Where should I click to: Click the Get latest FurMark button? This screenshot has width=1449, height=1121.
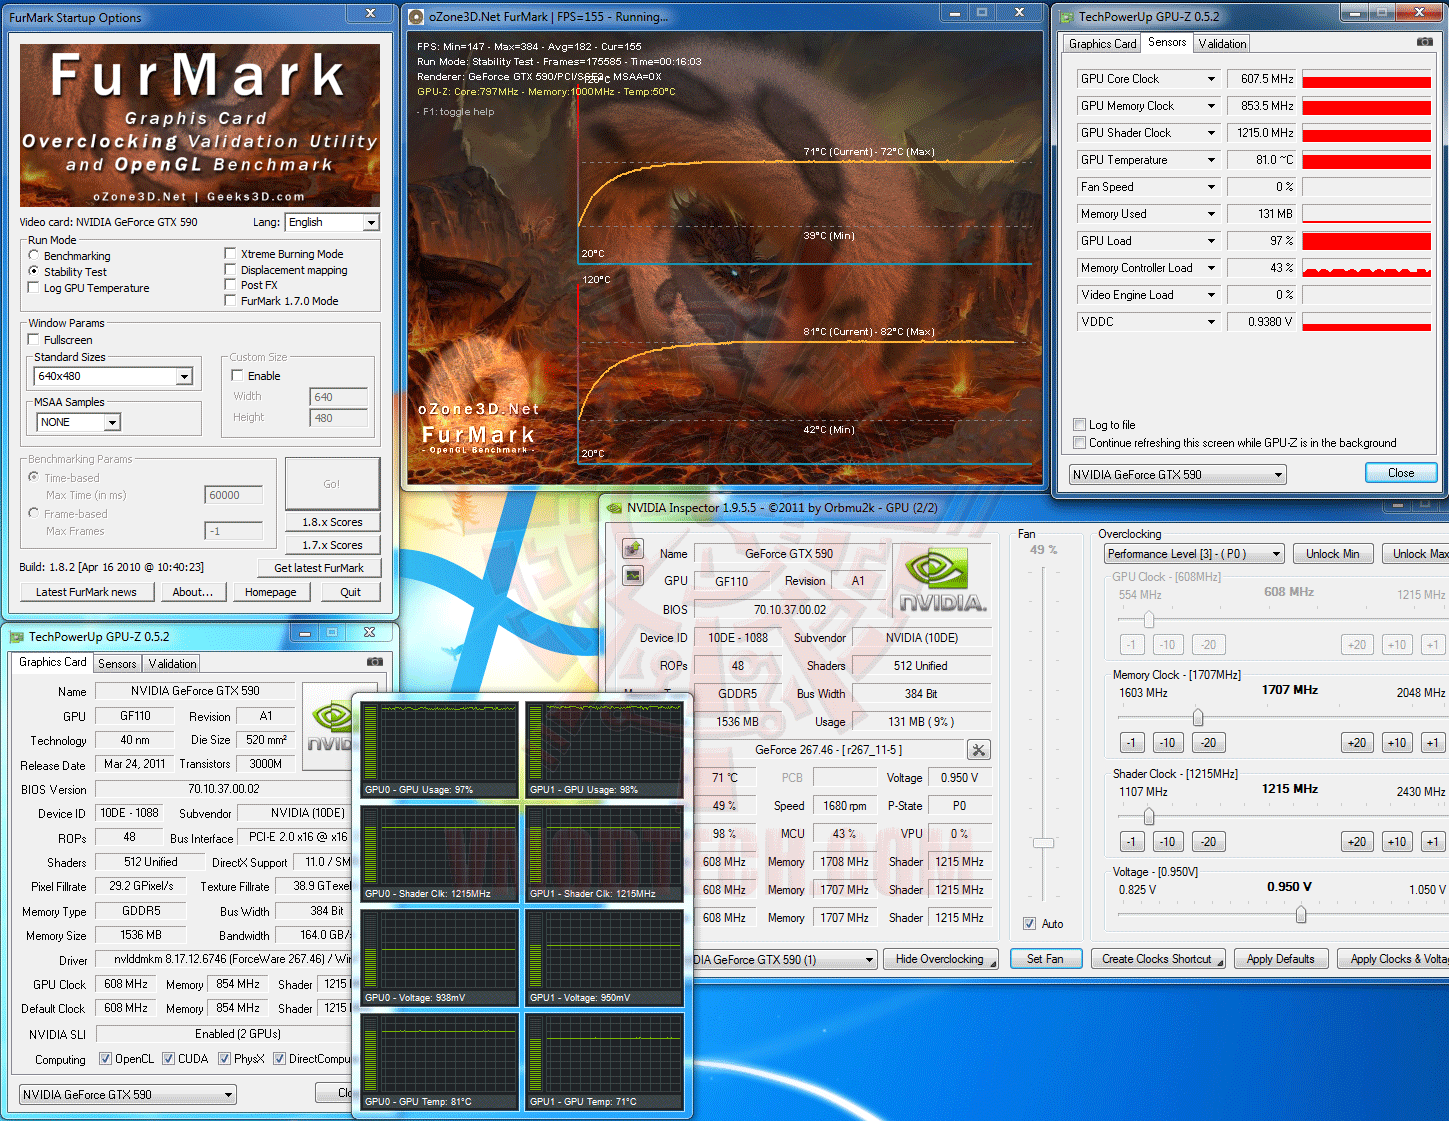click(319, 568)
